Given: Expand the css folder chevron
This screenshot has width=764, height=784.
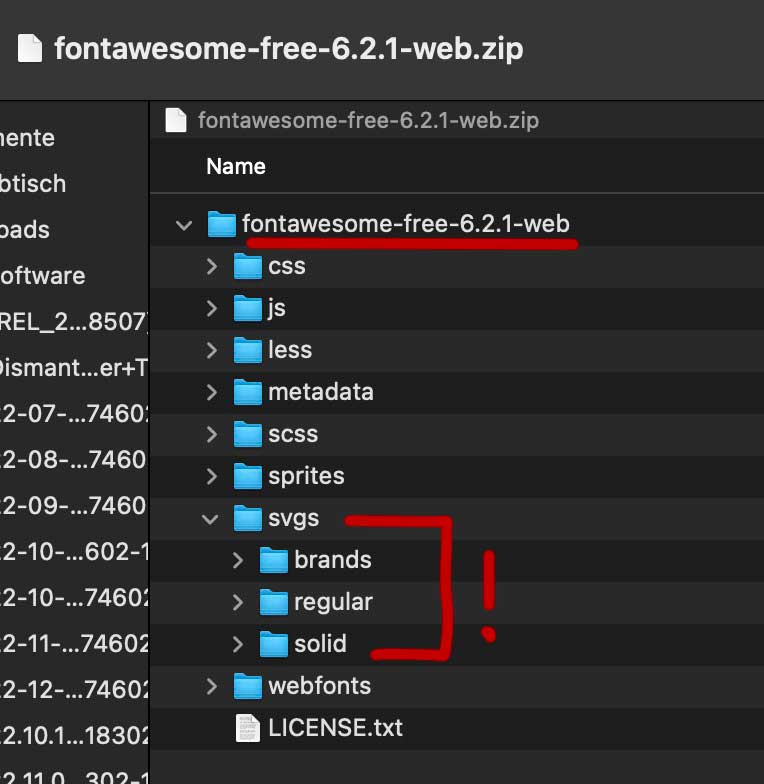Looking at the screenshot, I should 212,266.
